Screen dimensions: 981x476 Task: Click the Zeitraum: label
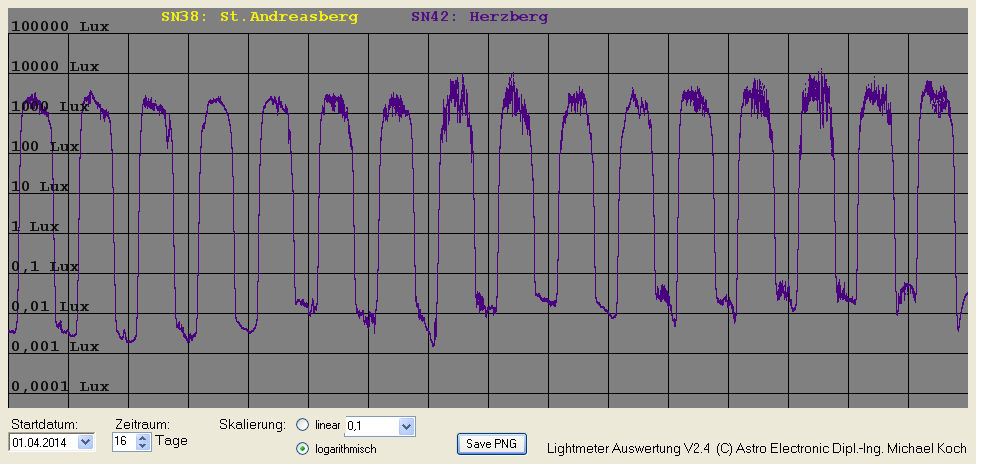pos(143,424)
